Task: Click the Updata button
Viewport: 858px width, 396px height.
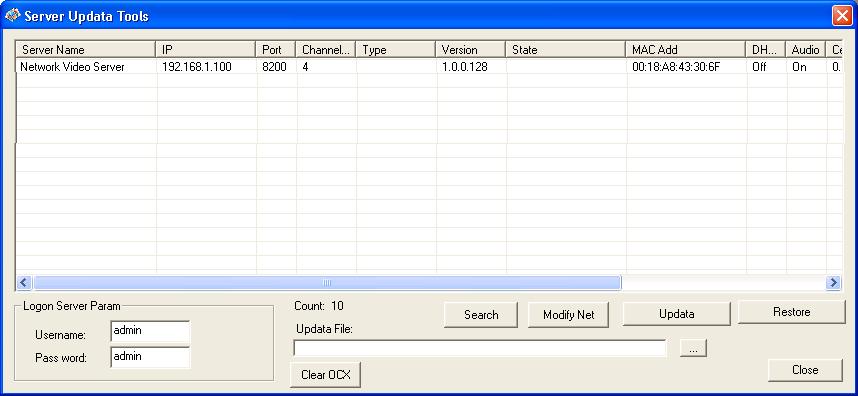Action: pos(676,314)
